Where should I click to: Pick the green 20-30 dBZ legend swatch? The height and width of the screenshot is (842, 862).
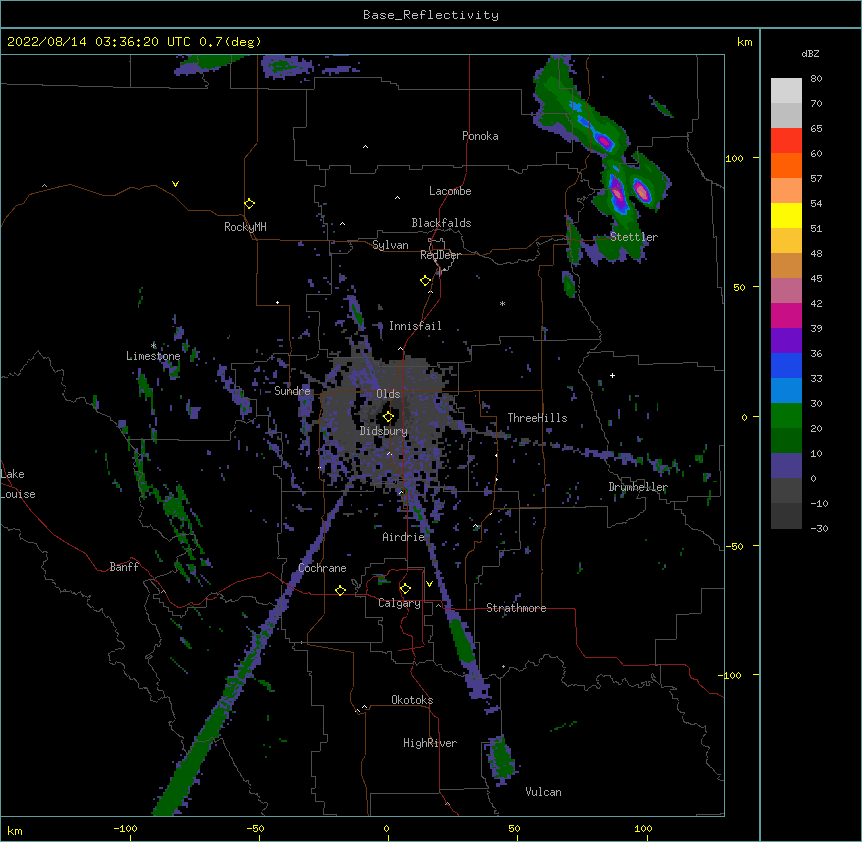pos(786,416)
